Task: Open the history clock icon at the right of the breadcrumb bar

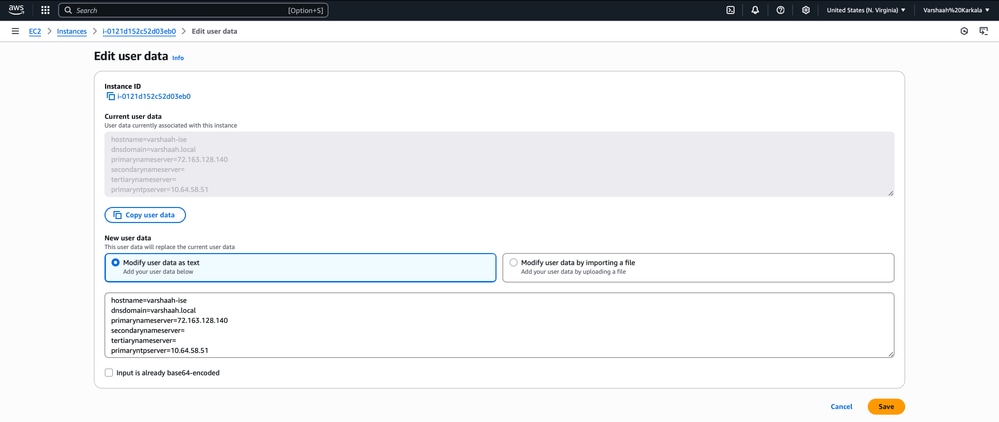Action: tap(964, 31)
